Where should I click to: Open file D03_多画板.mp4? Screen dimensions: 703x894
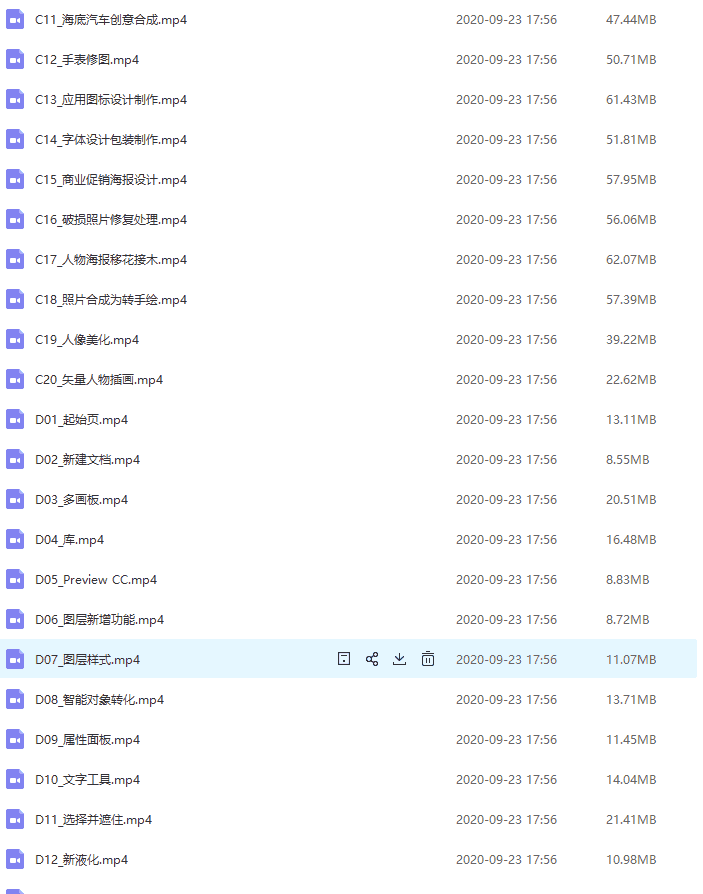[82, 499]
